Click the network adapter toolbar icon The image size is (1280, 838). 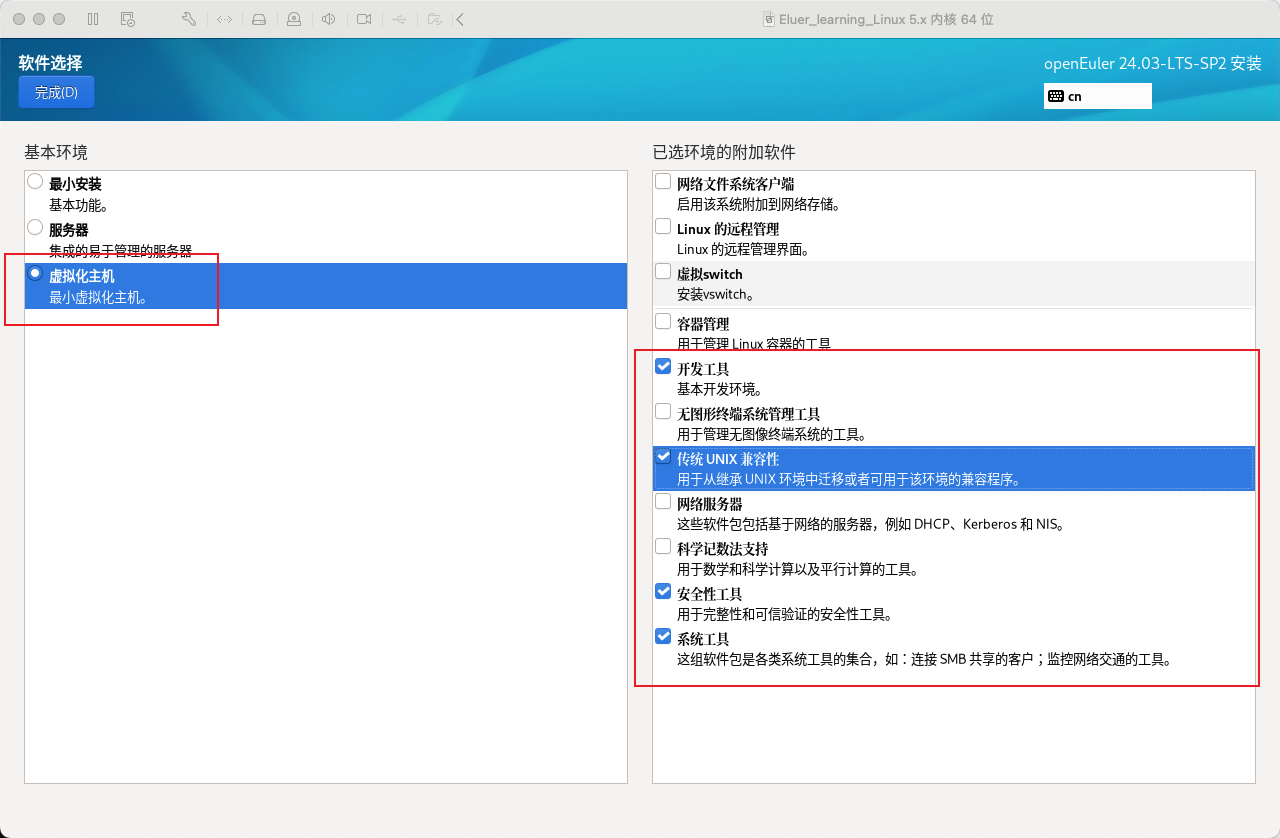pos(224,19)
